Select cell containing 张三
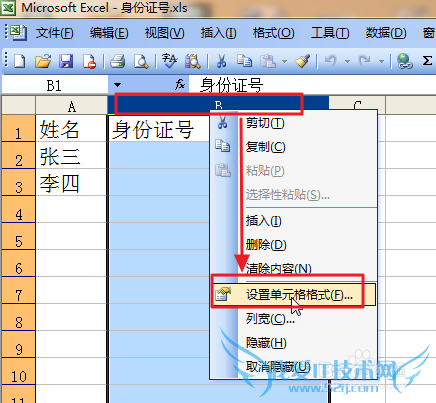Image resolution: width=436 pixels, height=403 pixels. (x=71, y=155)
